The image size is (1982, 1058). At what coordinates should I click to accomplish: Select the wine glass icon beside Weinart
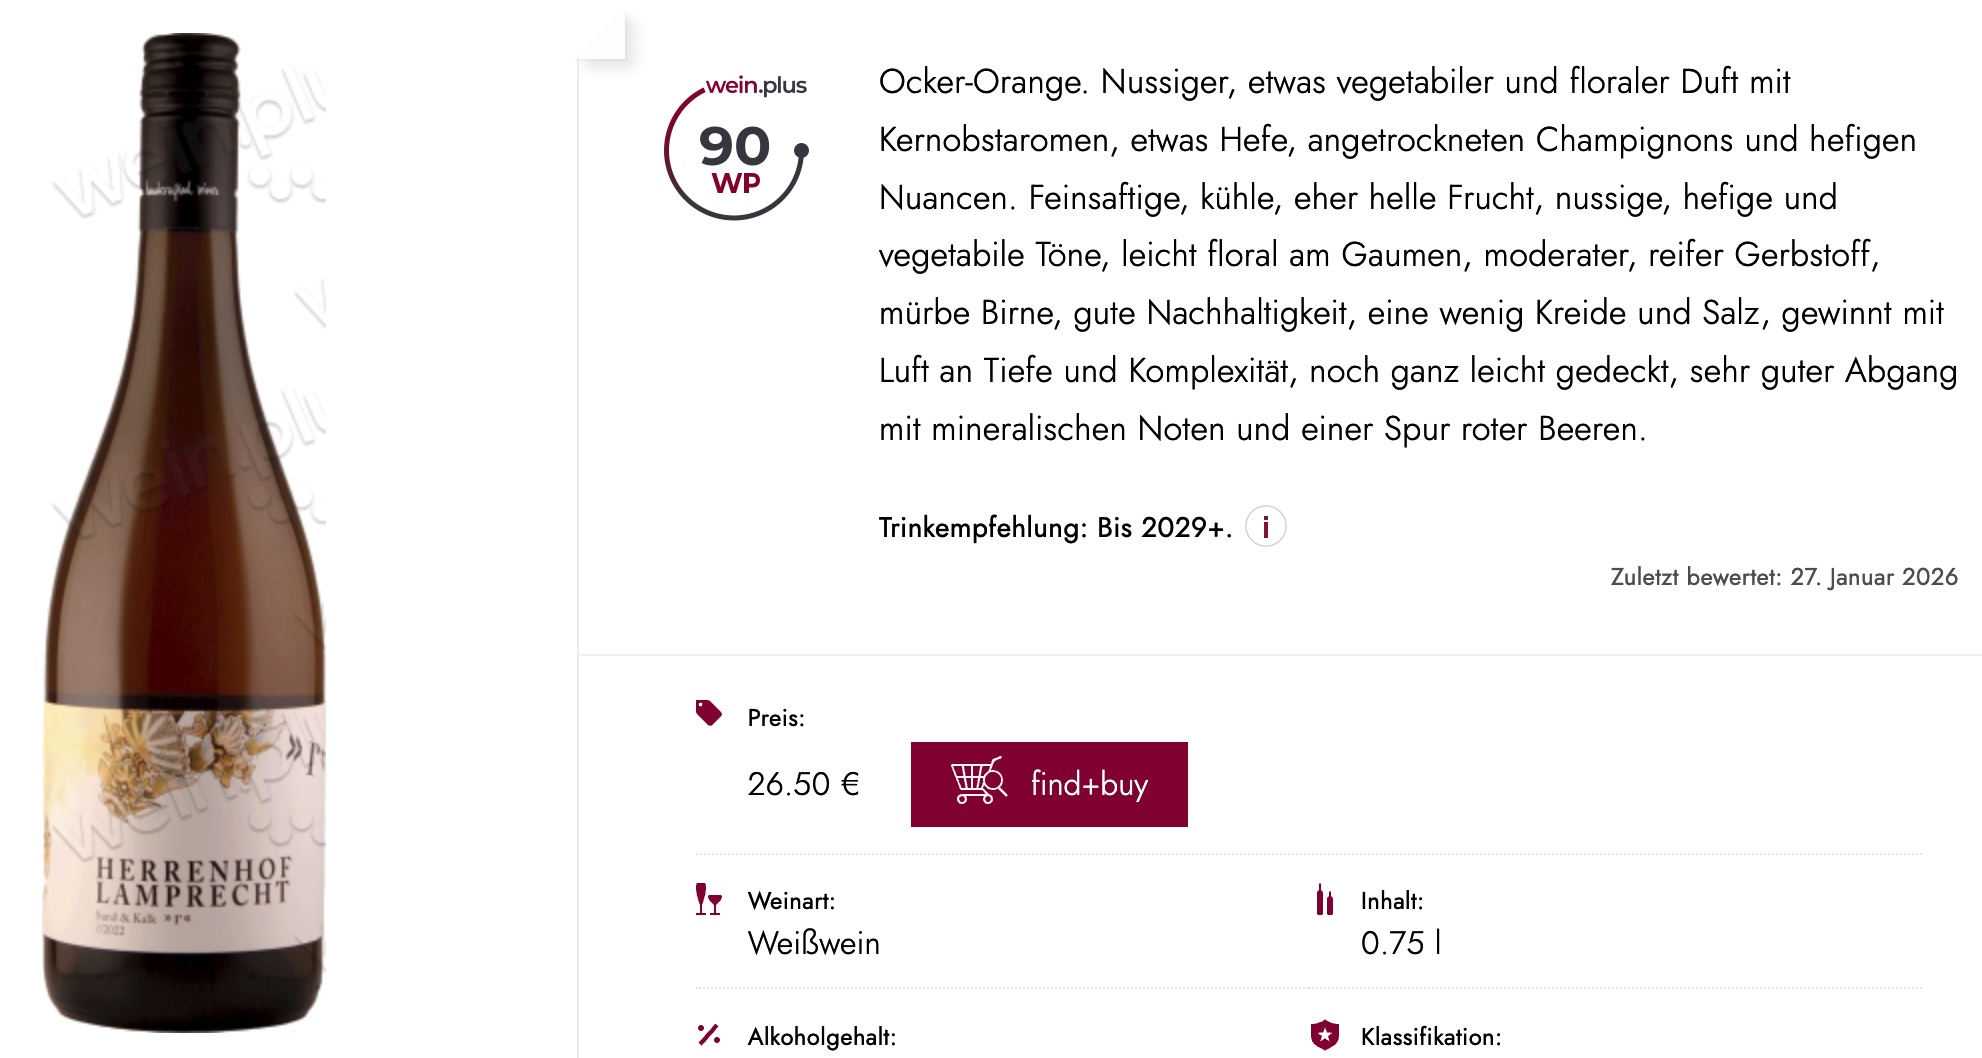(709, 900)
